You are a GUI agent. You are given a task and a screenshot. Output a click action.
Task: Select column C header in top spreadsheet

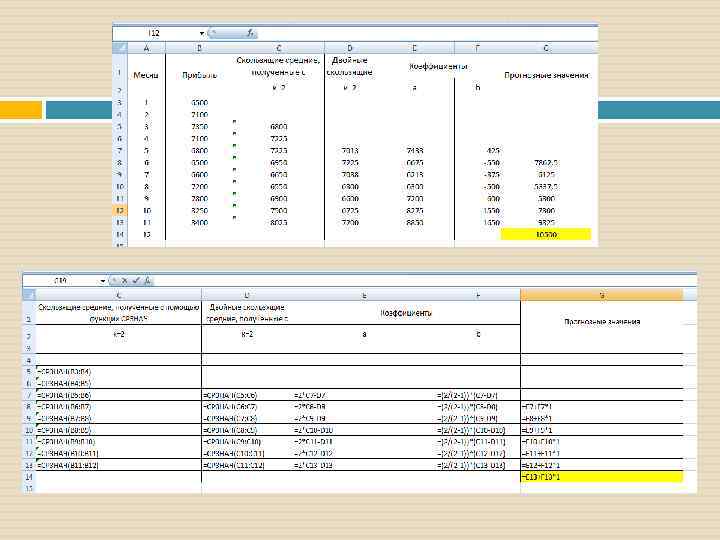(x=279, y=48)
